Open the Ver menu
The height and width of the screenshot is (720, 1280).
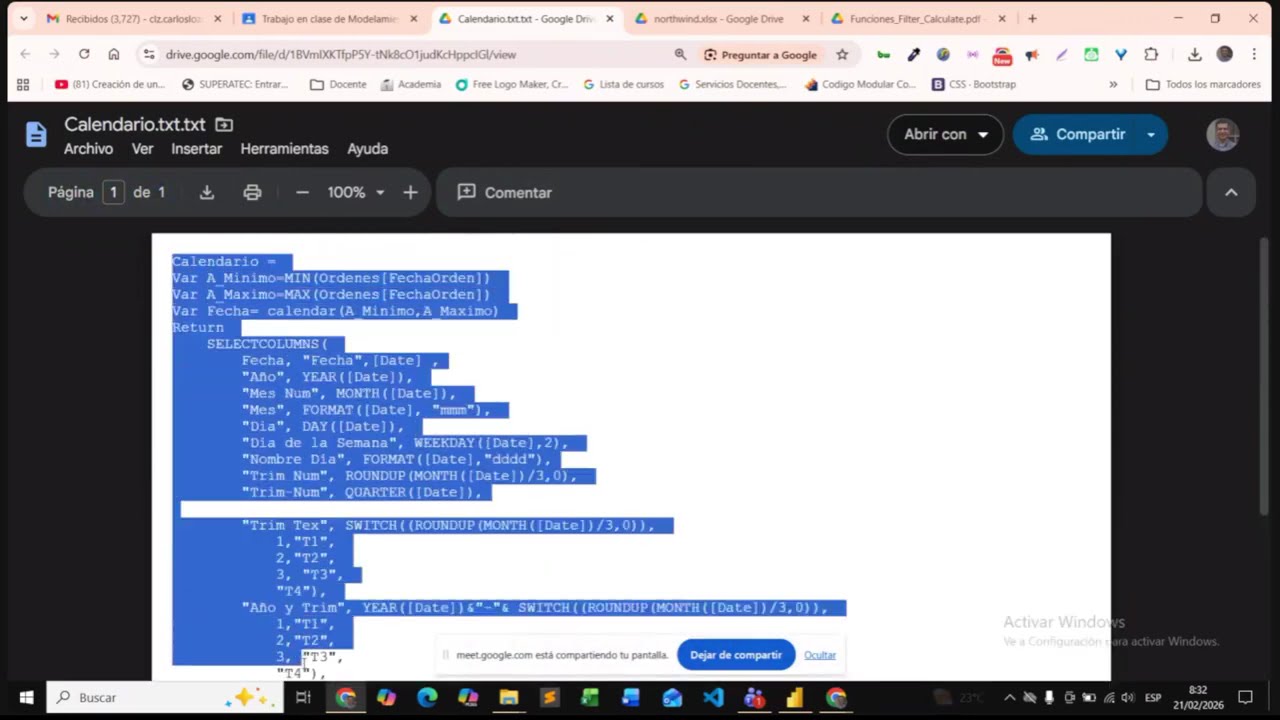pyautogui.click(x=143, y=148)
